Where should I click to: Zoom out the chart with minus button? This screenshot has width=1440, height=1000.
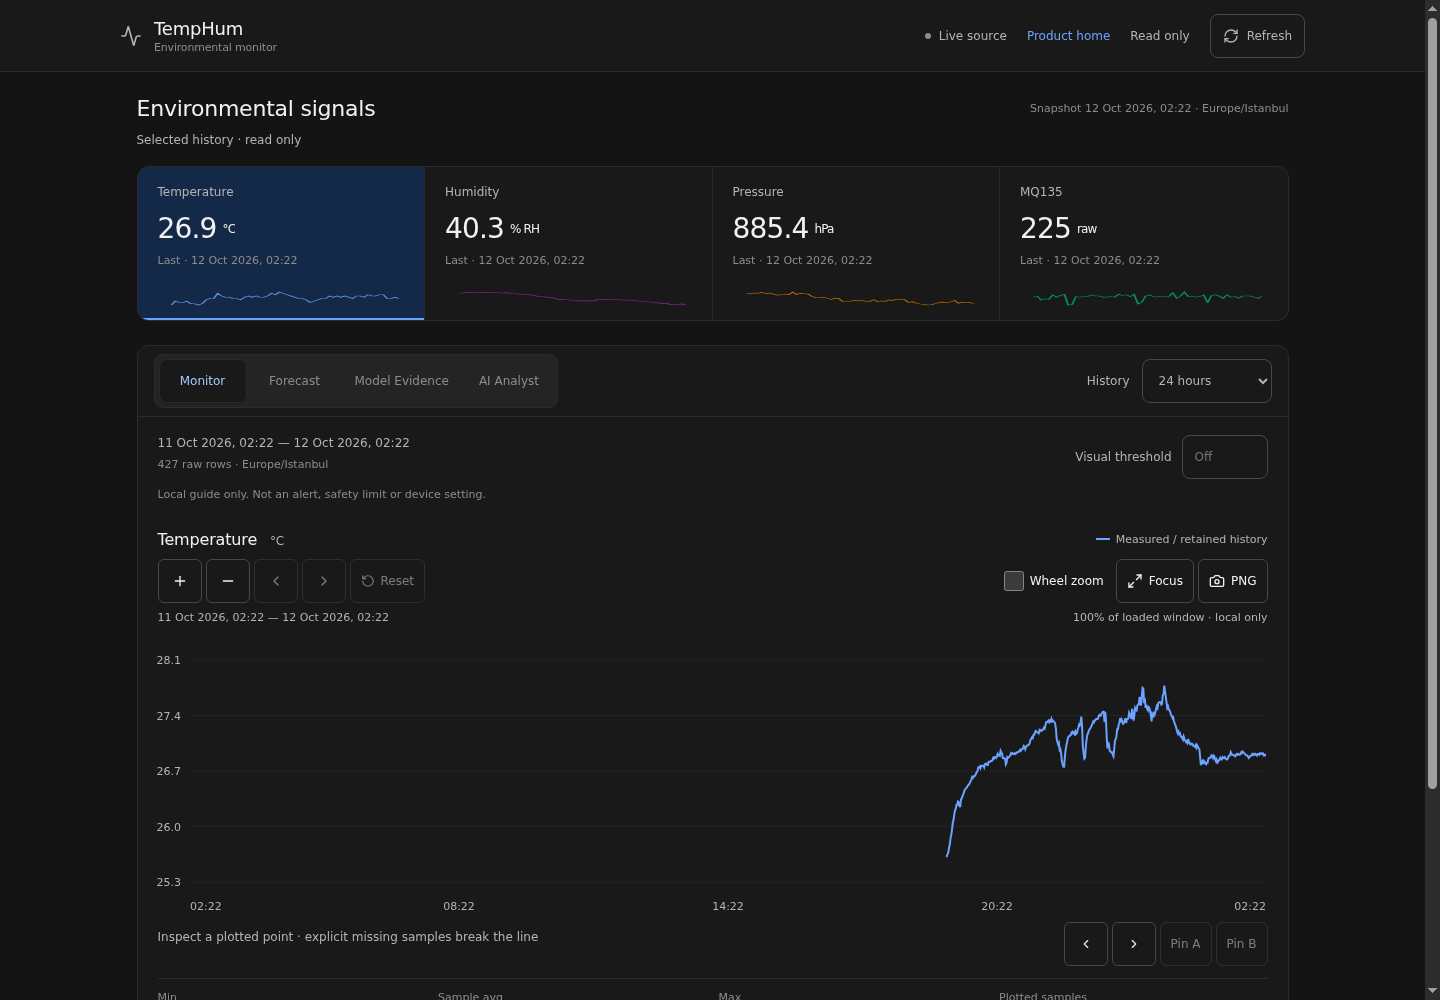point(228,581)
